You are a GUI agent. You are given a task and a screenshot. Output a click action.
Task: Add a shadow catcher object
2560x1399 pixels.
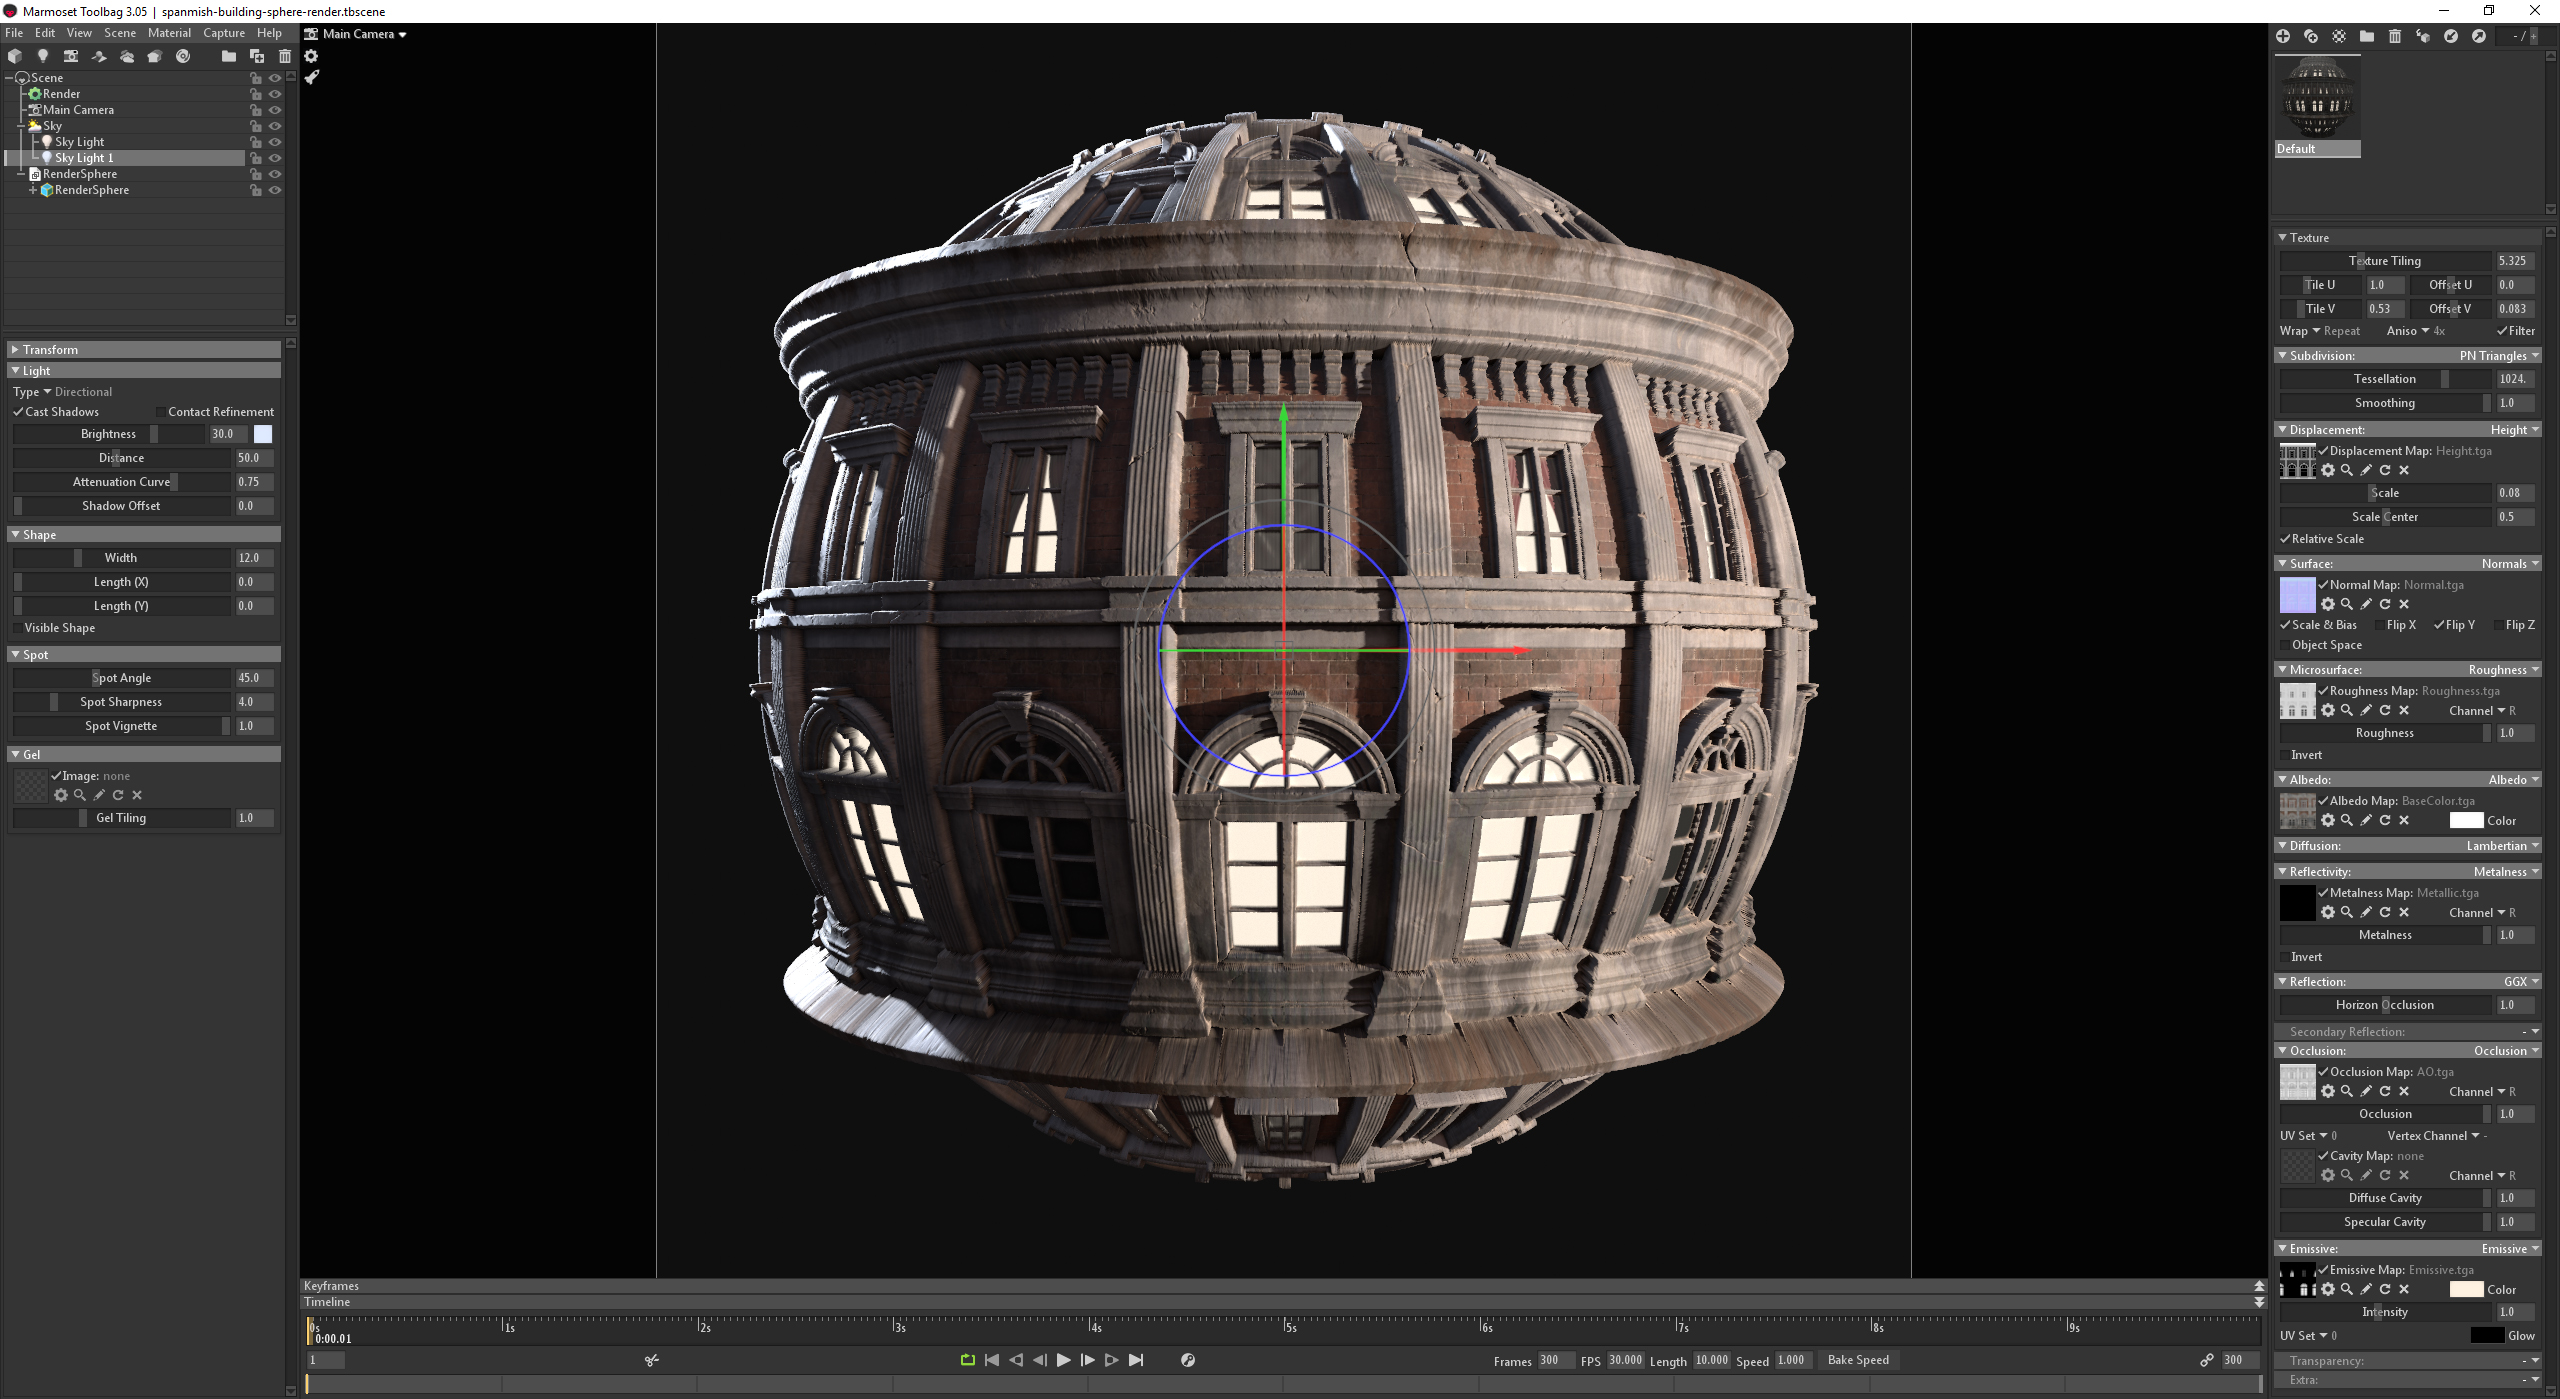tap(99, 56)
